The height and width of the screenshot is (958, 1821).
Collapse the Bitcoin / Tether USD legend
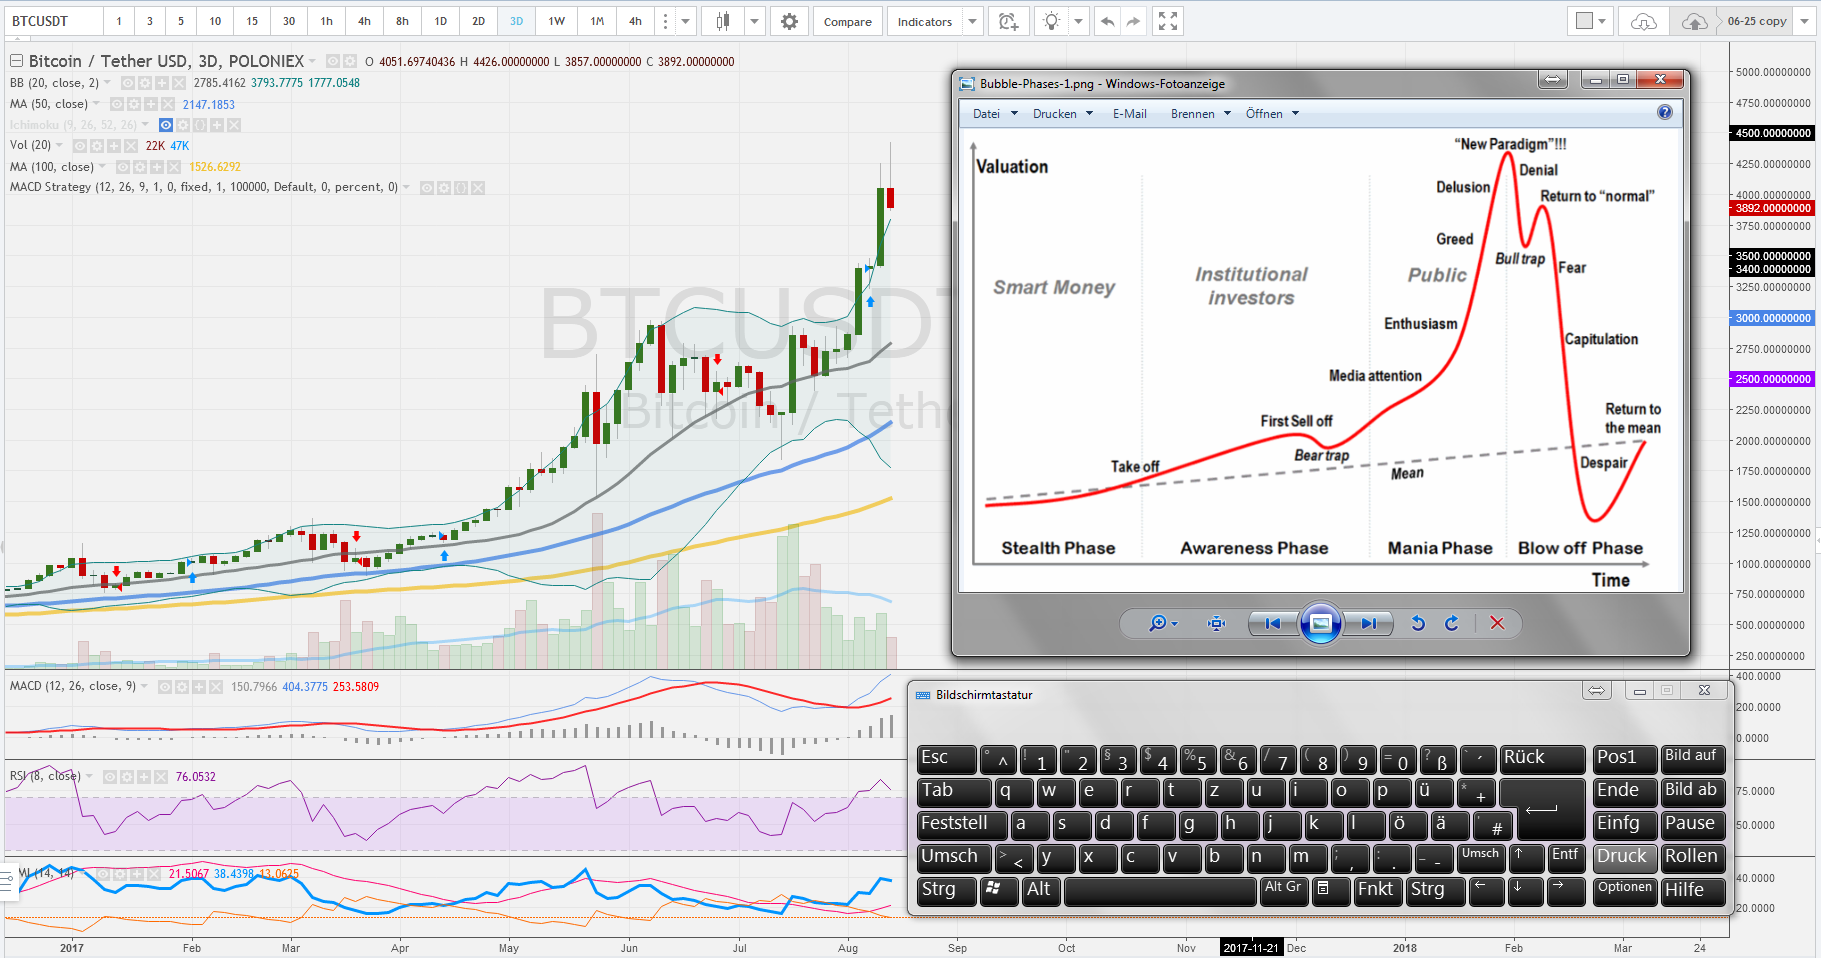pos(16,61)
